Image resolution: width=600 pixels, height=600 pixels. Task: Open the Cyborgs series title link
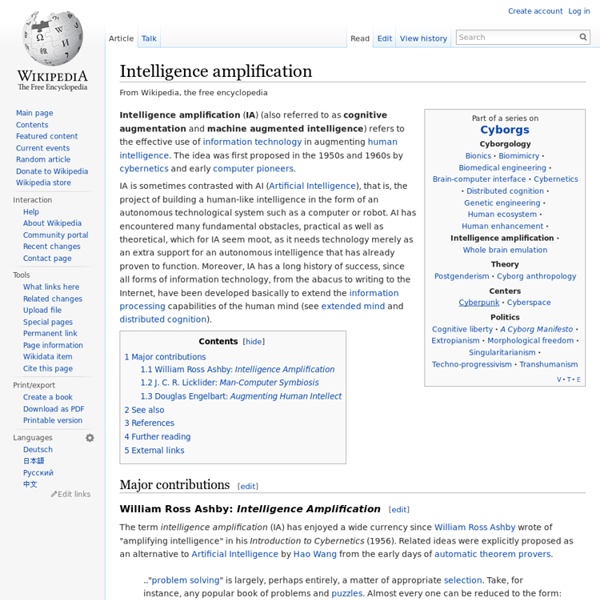tap(505, 130)
